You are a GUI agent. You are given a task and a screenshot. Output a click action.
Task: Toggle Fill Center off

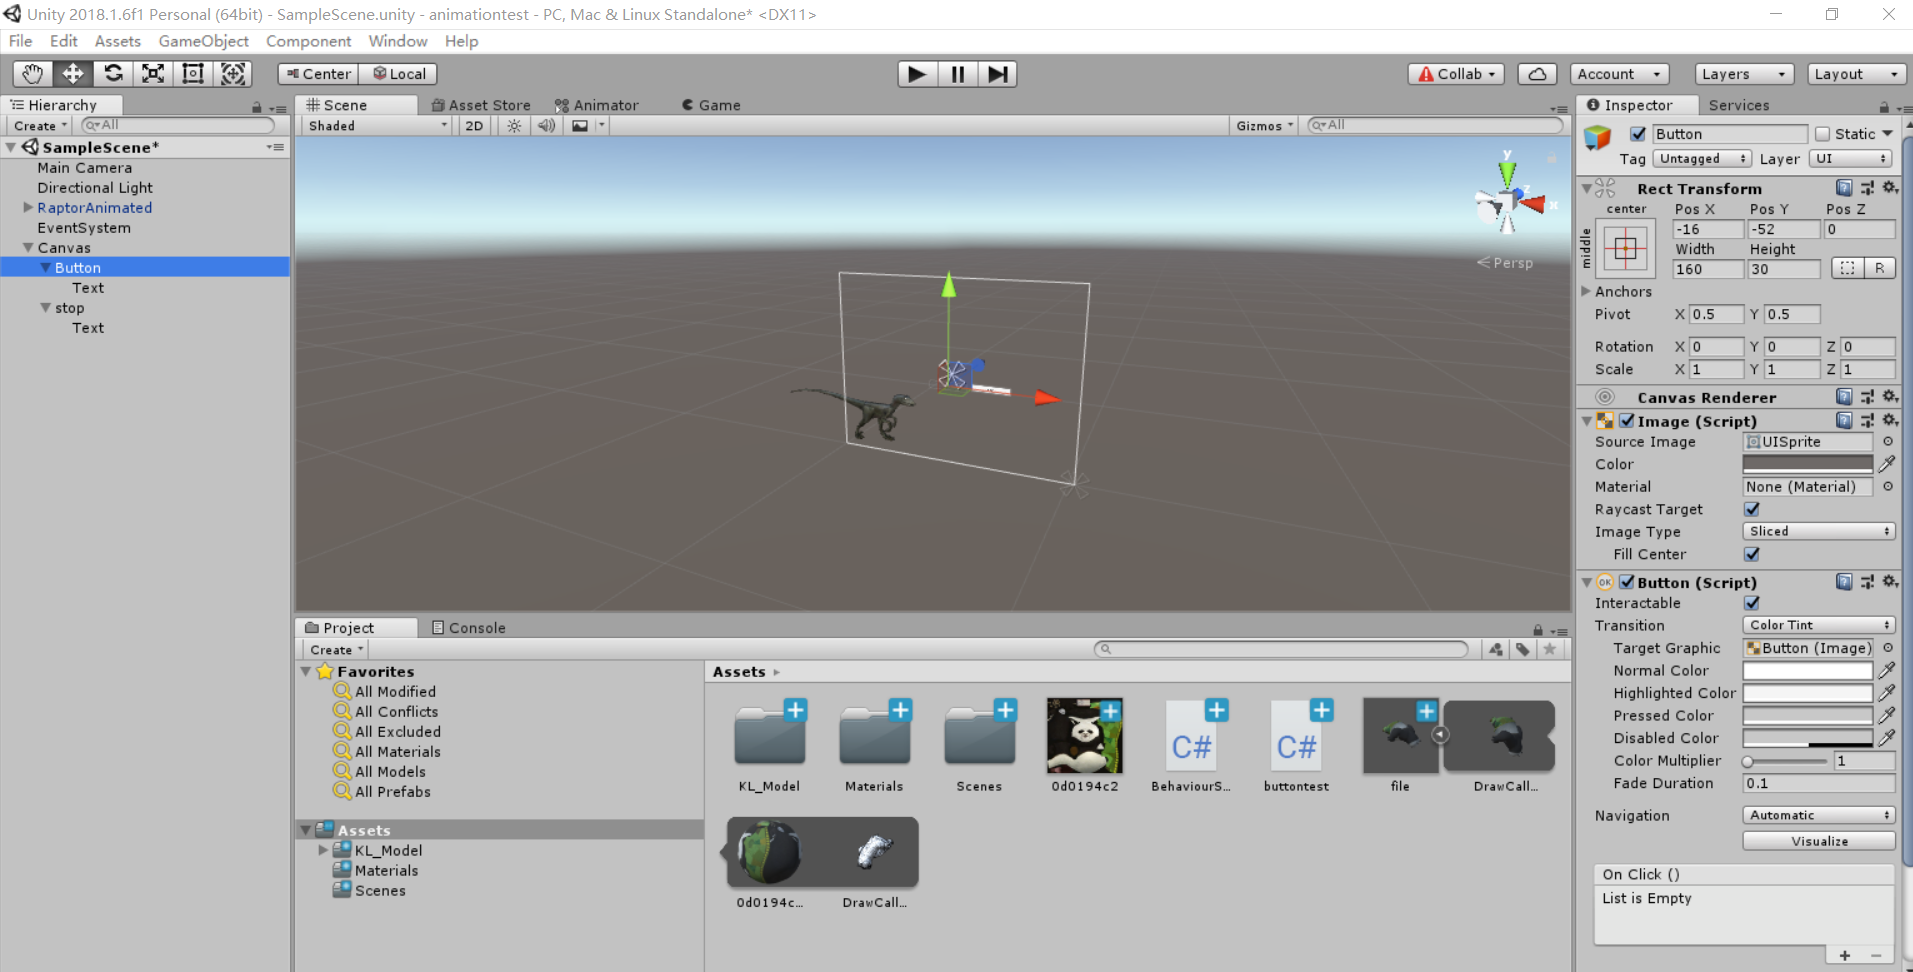1753,555
